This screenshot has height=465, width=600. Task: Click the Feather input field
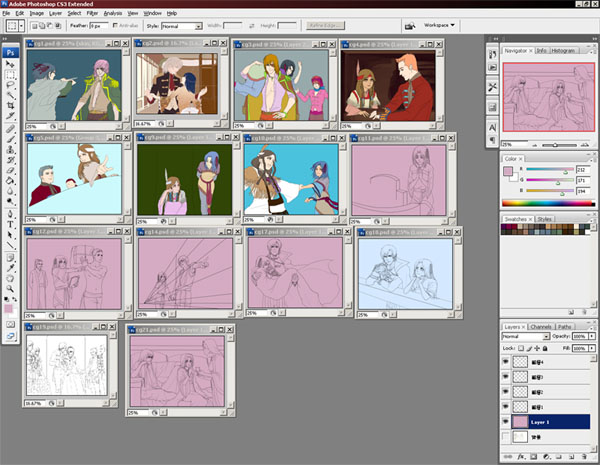[99, 26]
